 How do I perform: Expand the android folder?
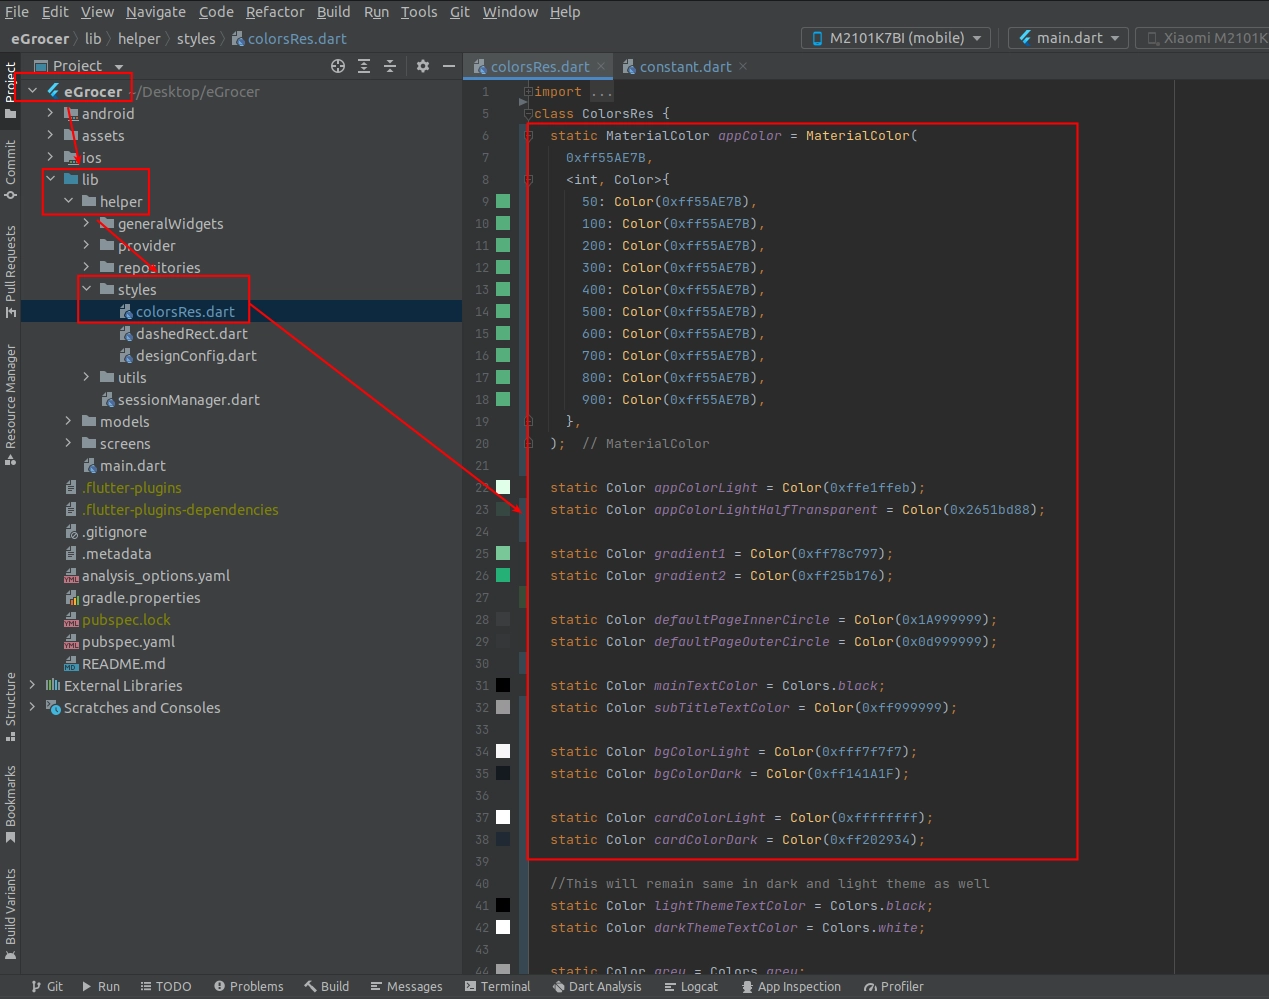50,113
